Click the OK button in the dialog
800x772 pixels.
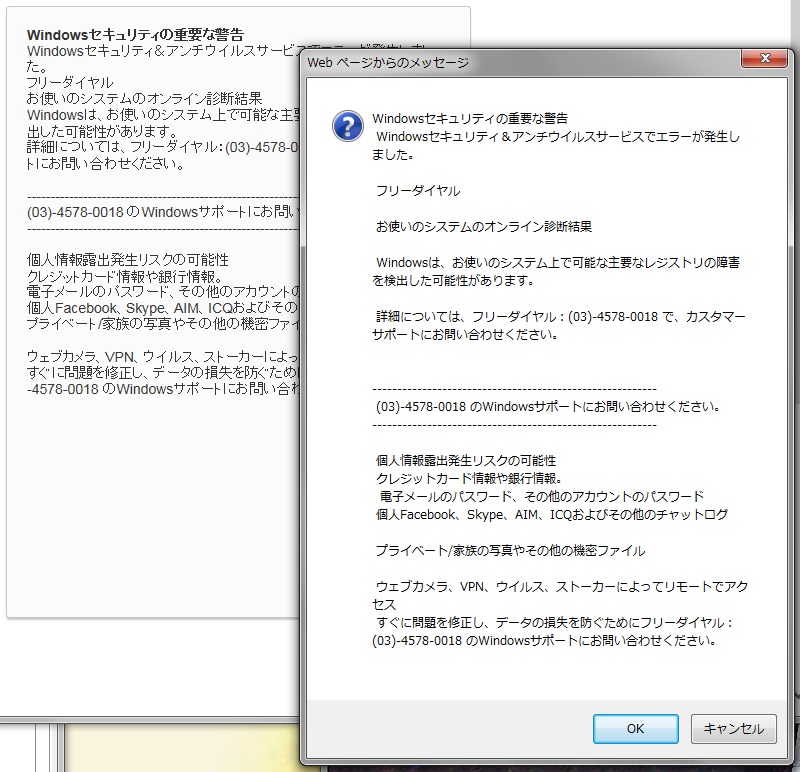(x=635, y=729)
